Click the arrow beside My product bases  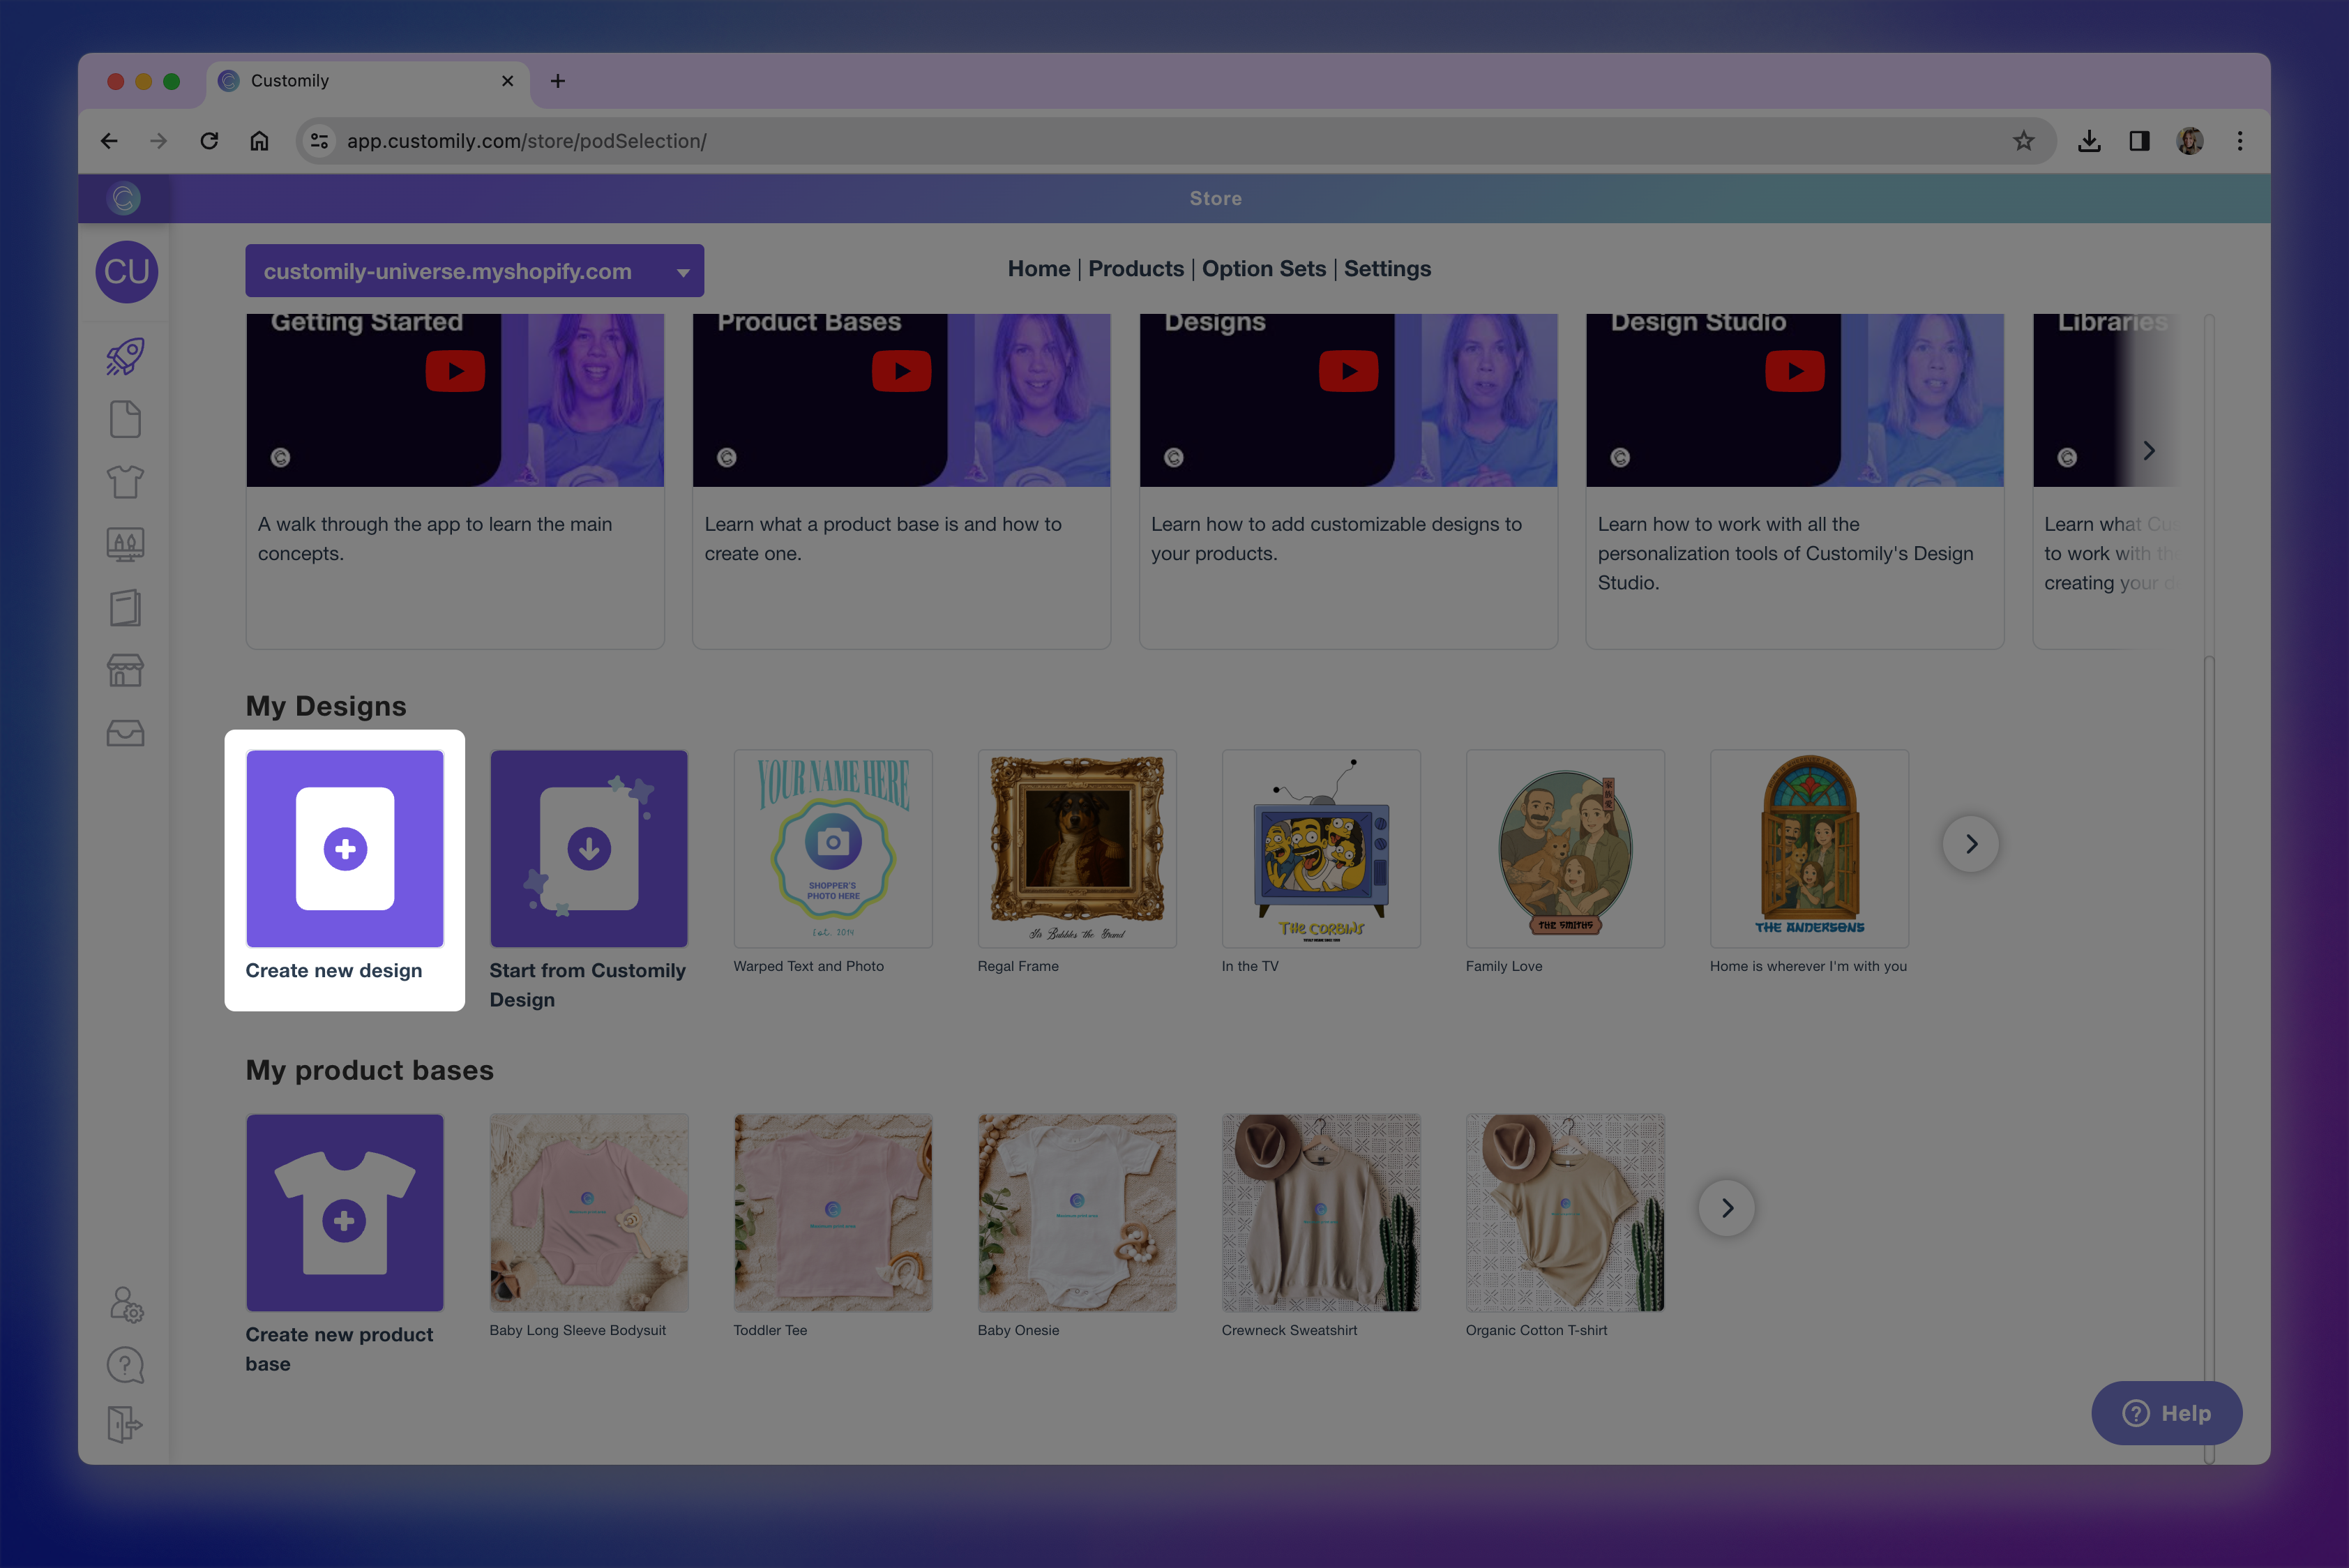(x=1727, y=1207)
